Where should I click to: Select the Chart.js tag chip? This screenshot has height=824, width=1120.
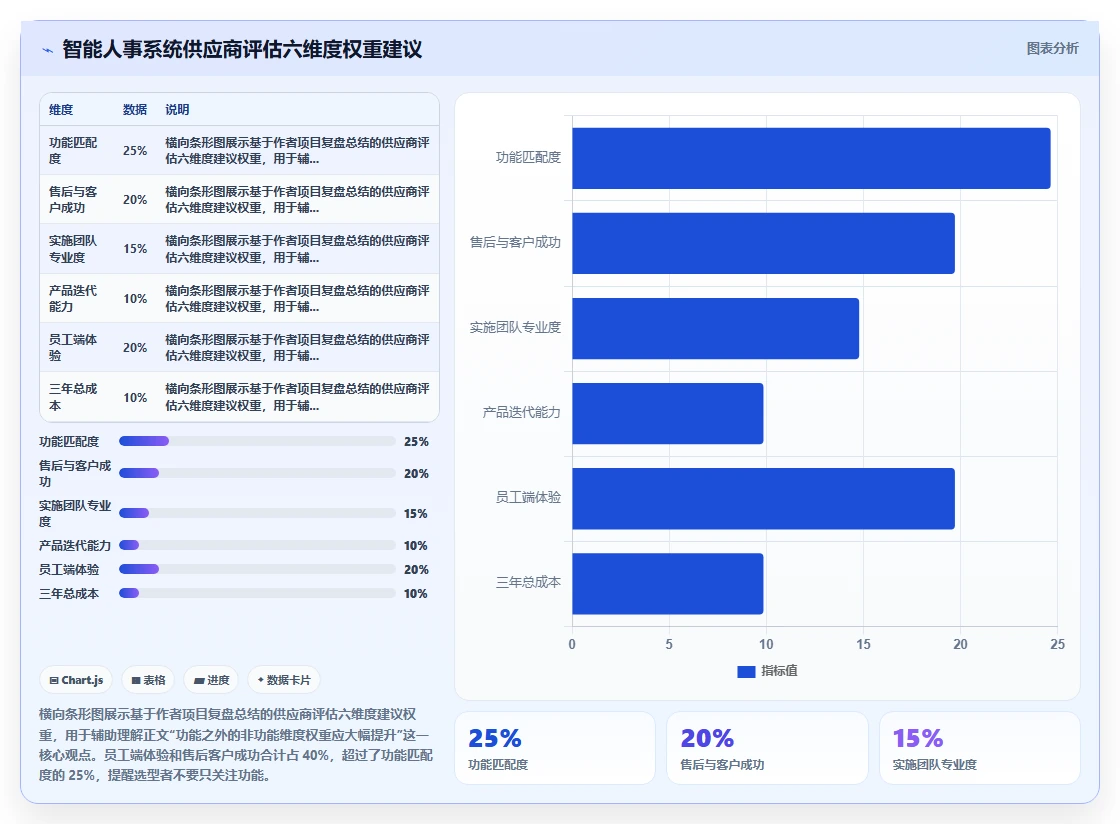pos(76,680)
